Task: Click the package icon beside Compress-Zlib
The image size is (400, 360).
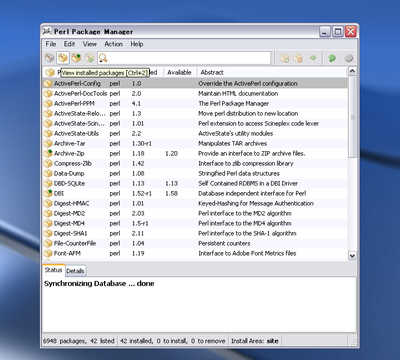Action: point(48,163)
